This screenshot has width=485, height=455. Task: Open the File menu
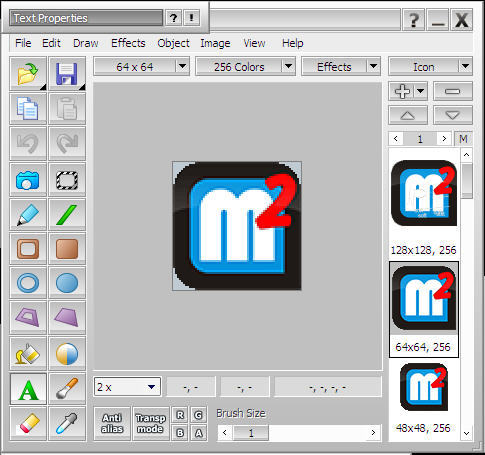click(x=23, y=43)
